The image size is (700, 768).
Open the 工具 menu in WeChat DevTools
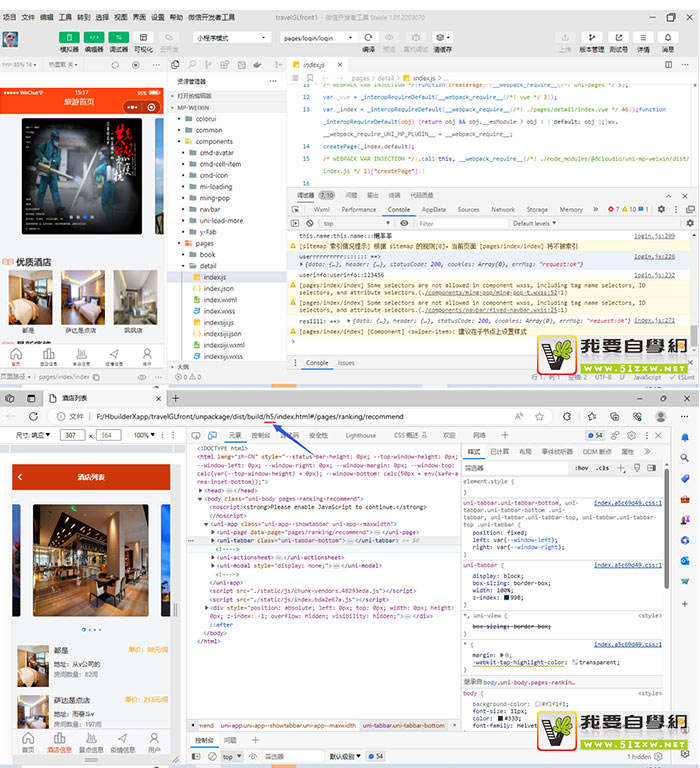[x=65, y=17]
